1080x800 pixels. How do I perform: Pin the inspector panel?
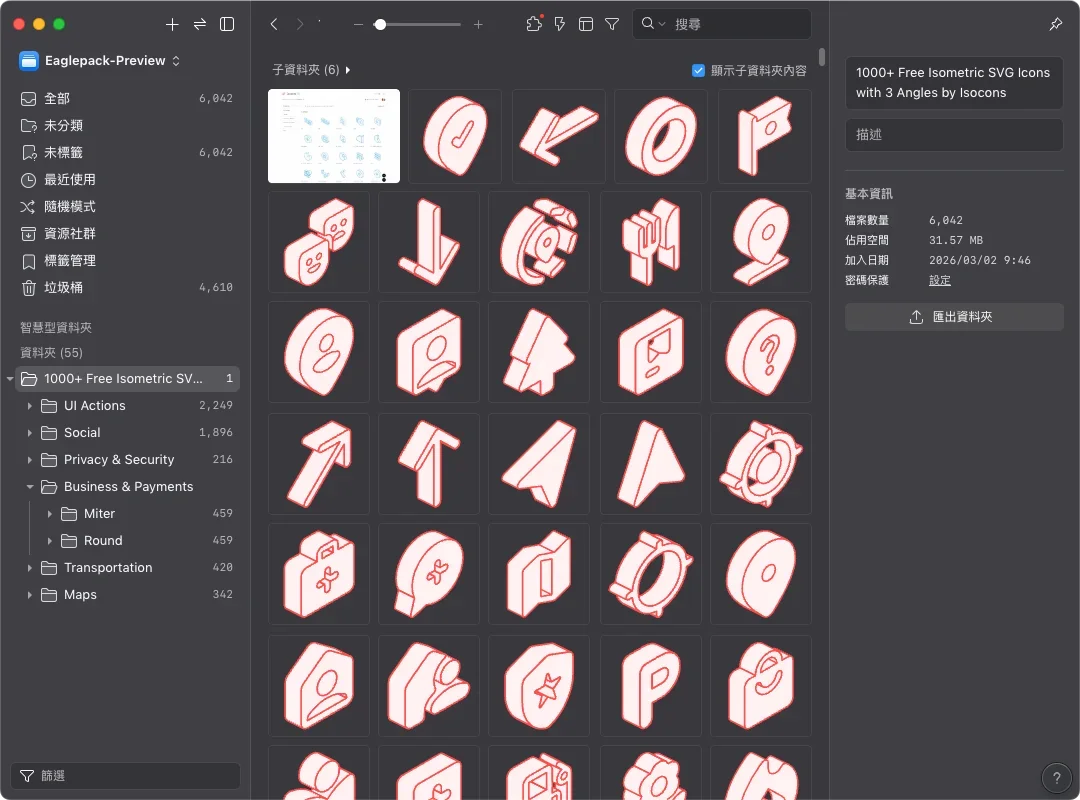(1056, 24)
